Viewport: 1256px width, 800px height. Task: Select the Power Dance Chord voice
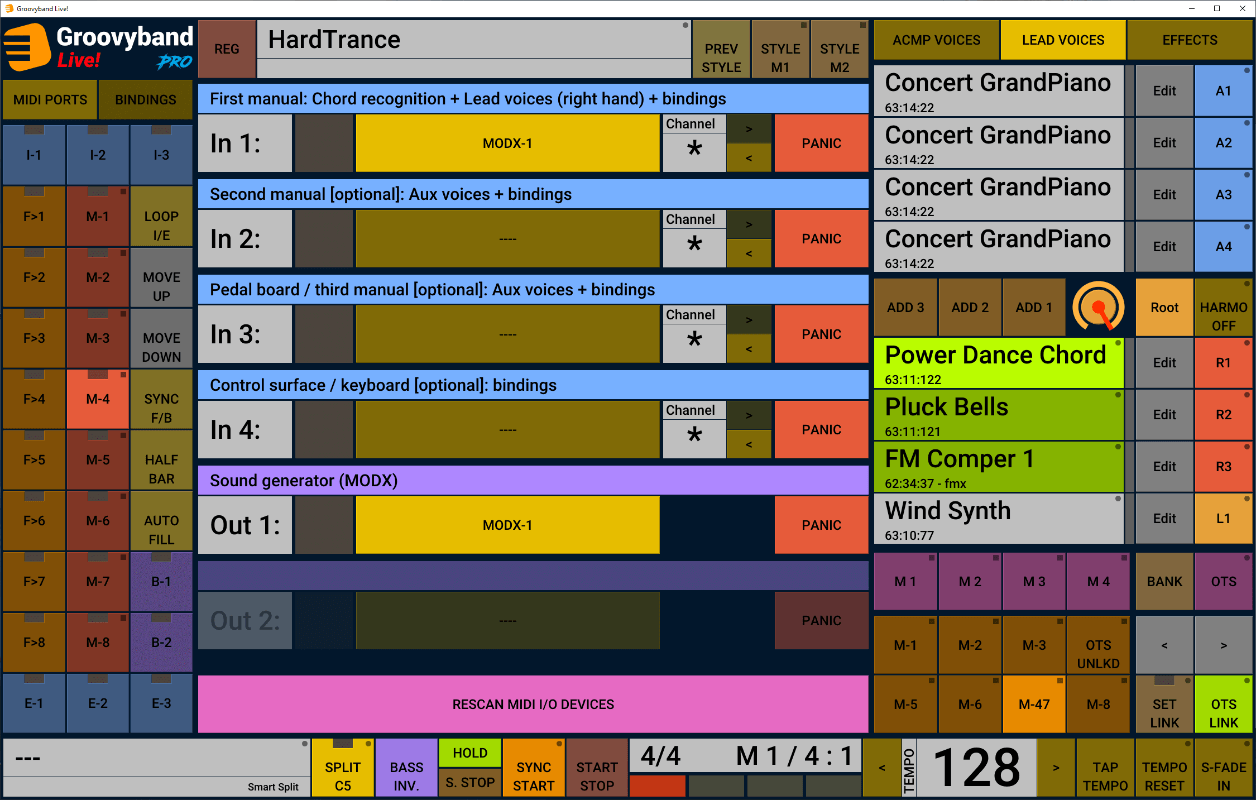[x=998, y=363]
